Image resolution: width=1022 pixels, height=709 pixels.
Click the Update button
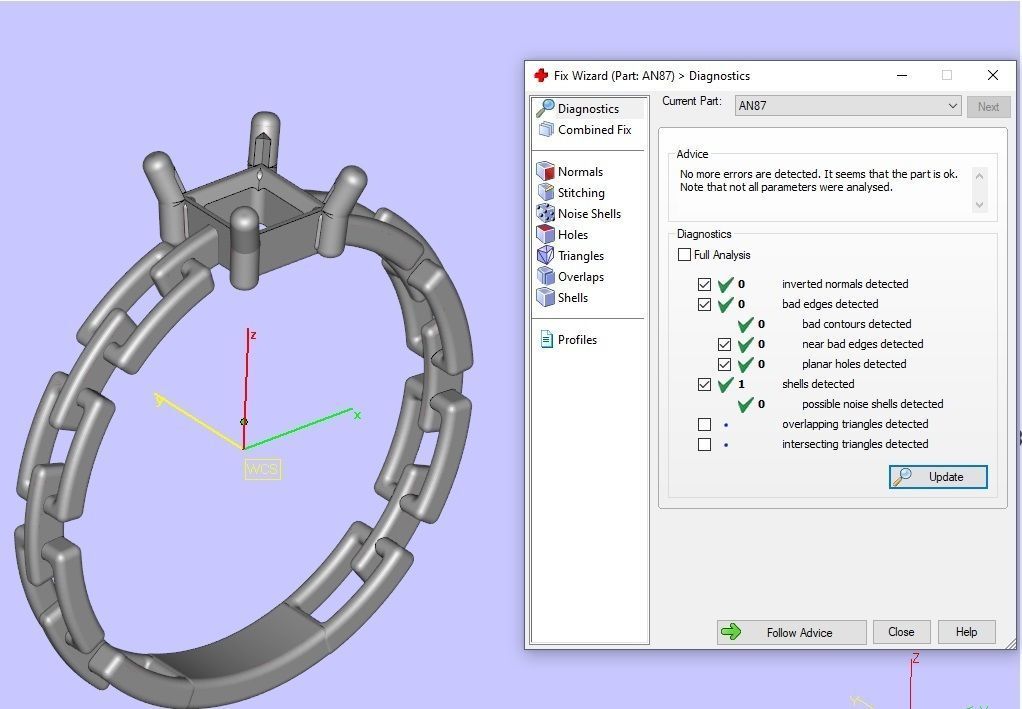(x=938, y=477)
